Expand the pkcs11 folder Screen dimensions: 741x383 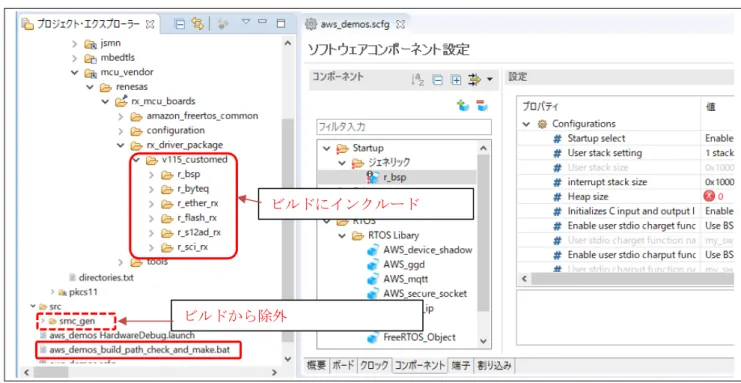click(x=52, y=292)
